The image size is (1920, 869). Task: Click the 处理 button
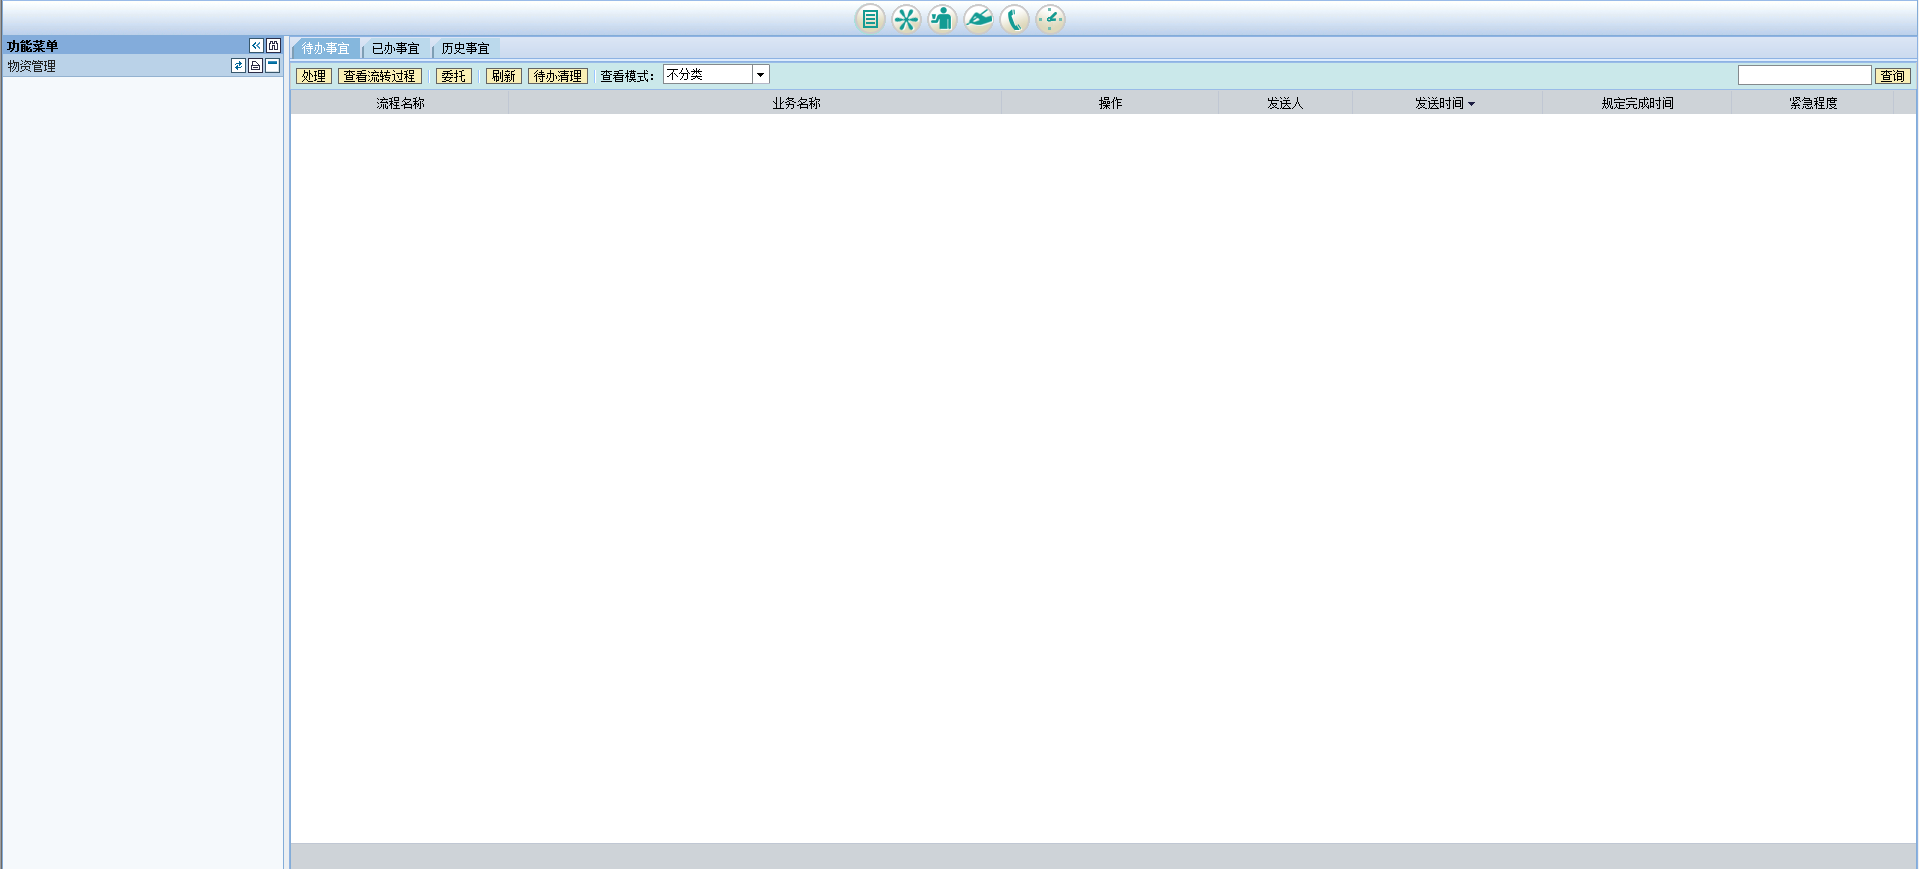pos(314,76)
